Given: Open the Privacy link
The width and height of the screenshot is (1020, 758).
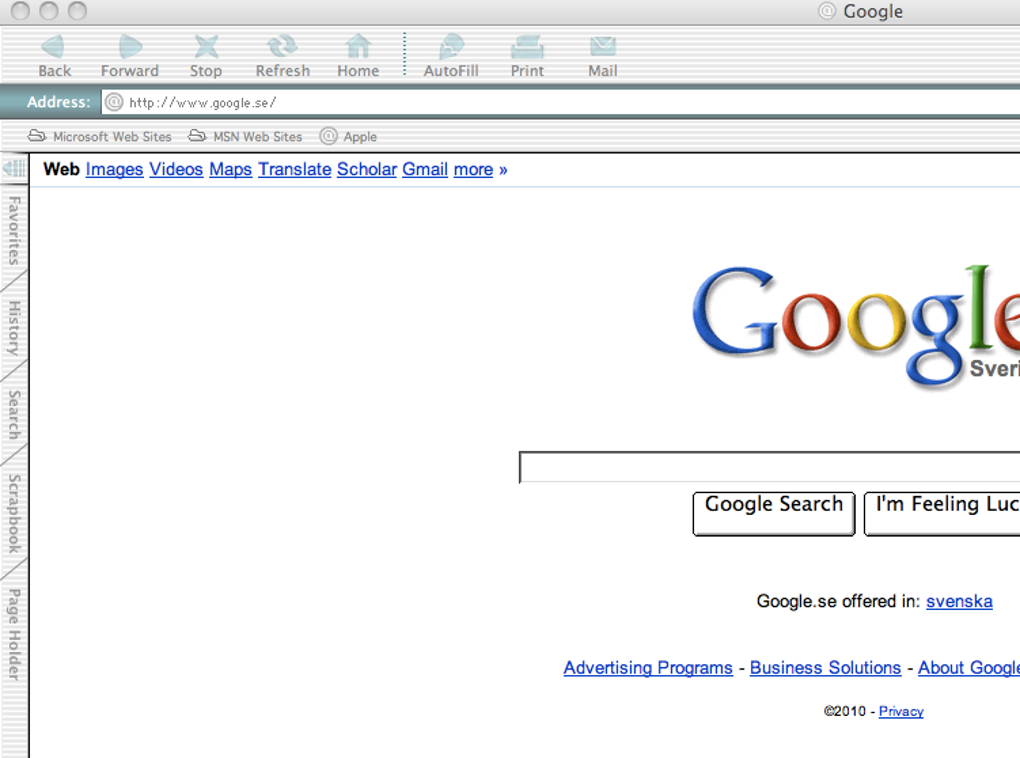Looking at the screenshot, I should click(x=901, y=711).
